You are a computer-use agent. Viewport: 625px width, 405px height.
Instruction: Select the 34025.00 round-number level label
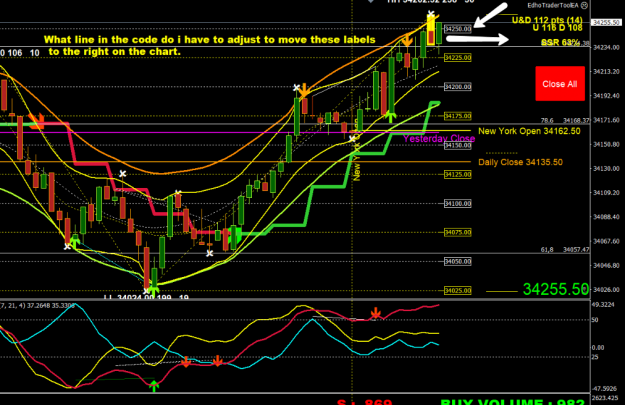point(458,290)
